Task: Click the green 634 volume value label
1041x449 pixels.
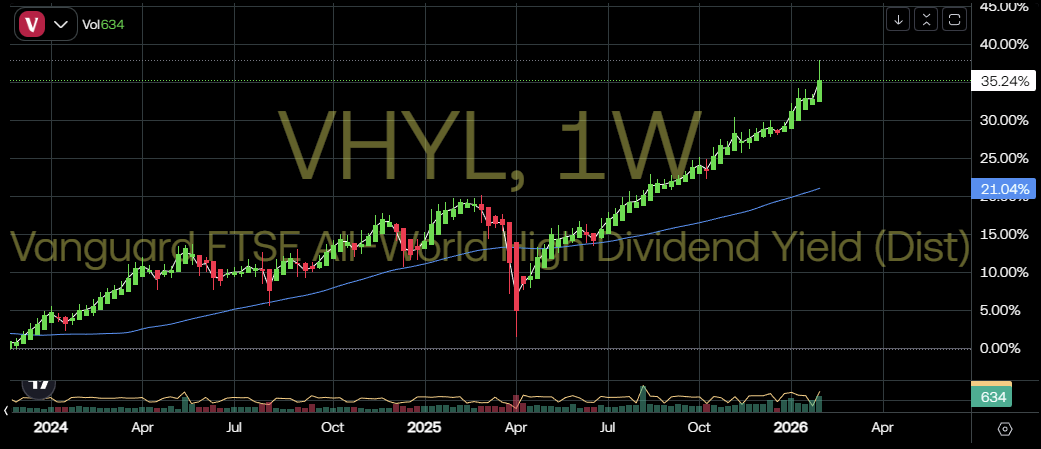Action: (x=992, y=398)
